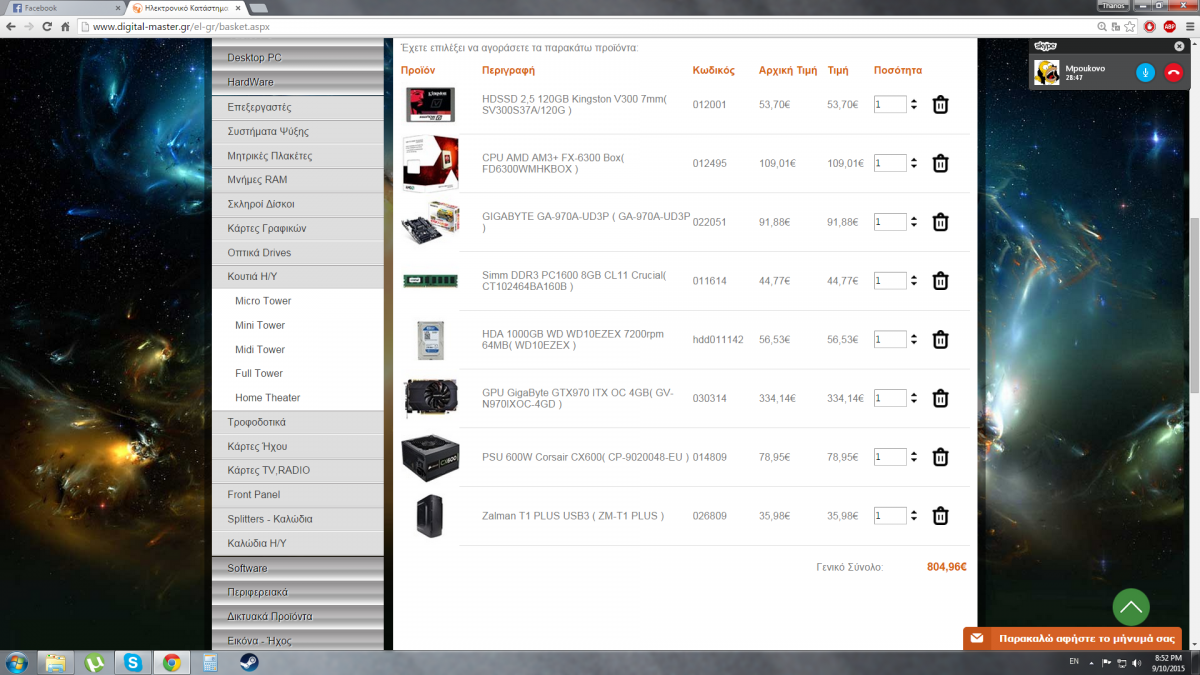Click the volume icon in system tray
Image resolution: width=1200 pixels, height=675 pixels.
coord(1135,662)
